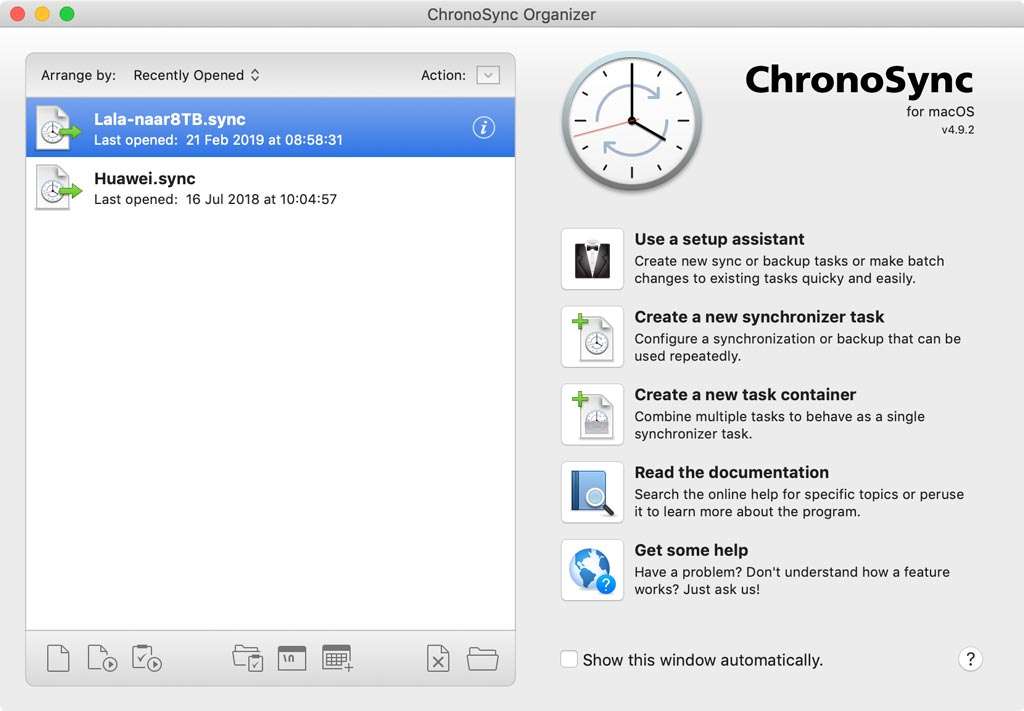Image resolution: width=1024 pixels, height=711 pixels.
Task: Close the ChronoSync Organizer window
Action: 18,14
